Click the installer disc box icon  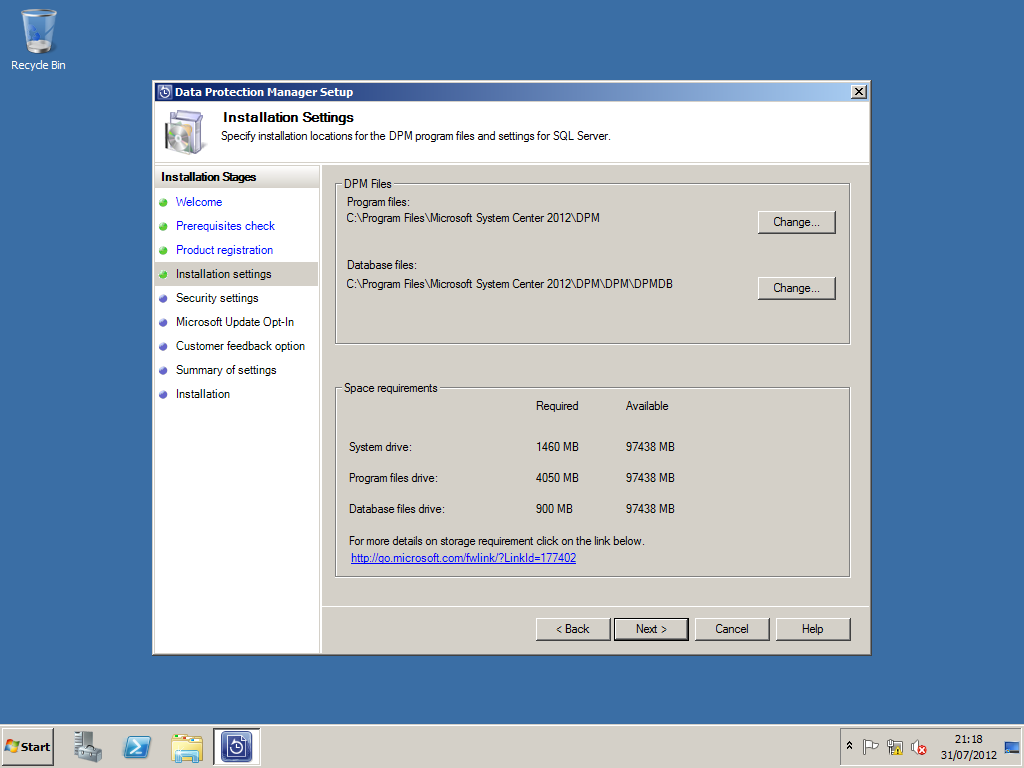(x=184, y=132)
